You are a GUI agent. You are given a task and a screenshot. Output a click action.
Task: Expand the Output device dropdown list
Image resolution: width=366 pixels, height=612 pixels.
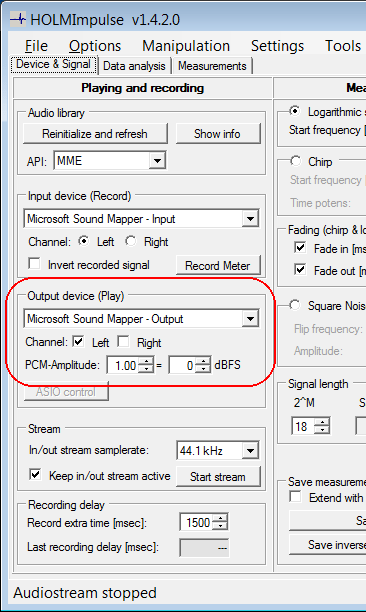(x=251, y=319)
